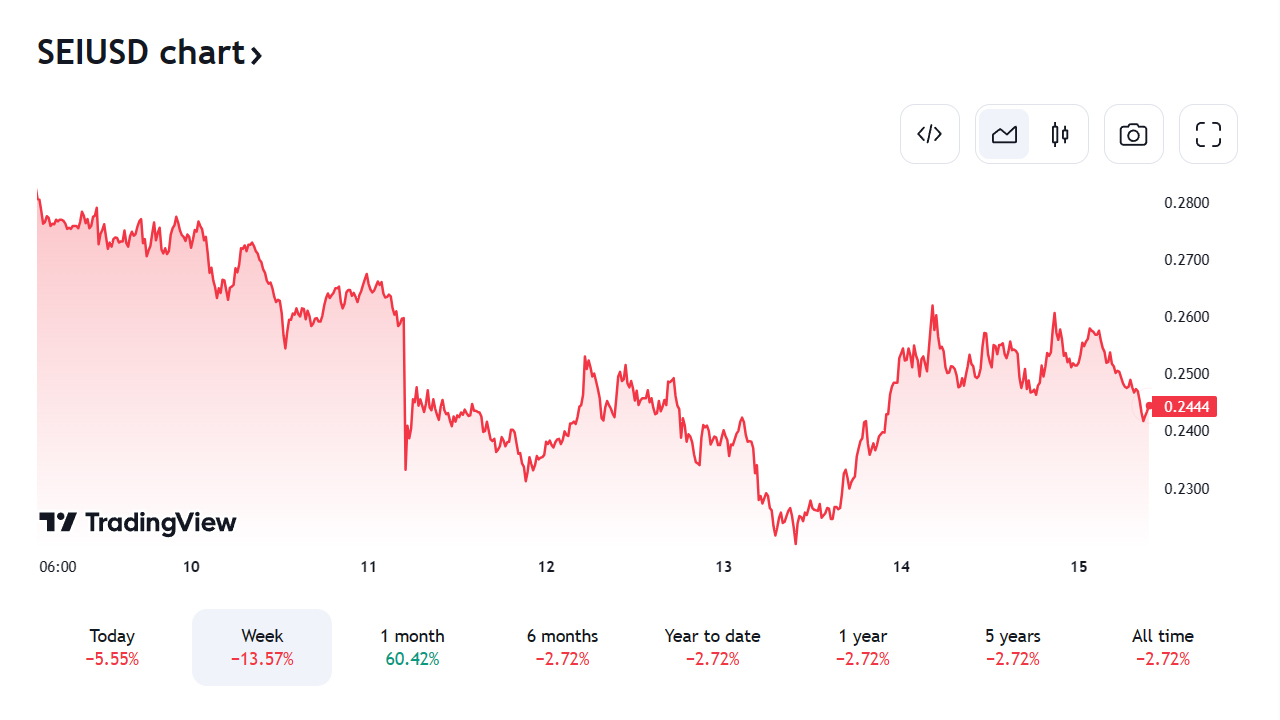Click the date 13 axis label
Viewport: 1280px width, 720px height.
point(724,567)
